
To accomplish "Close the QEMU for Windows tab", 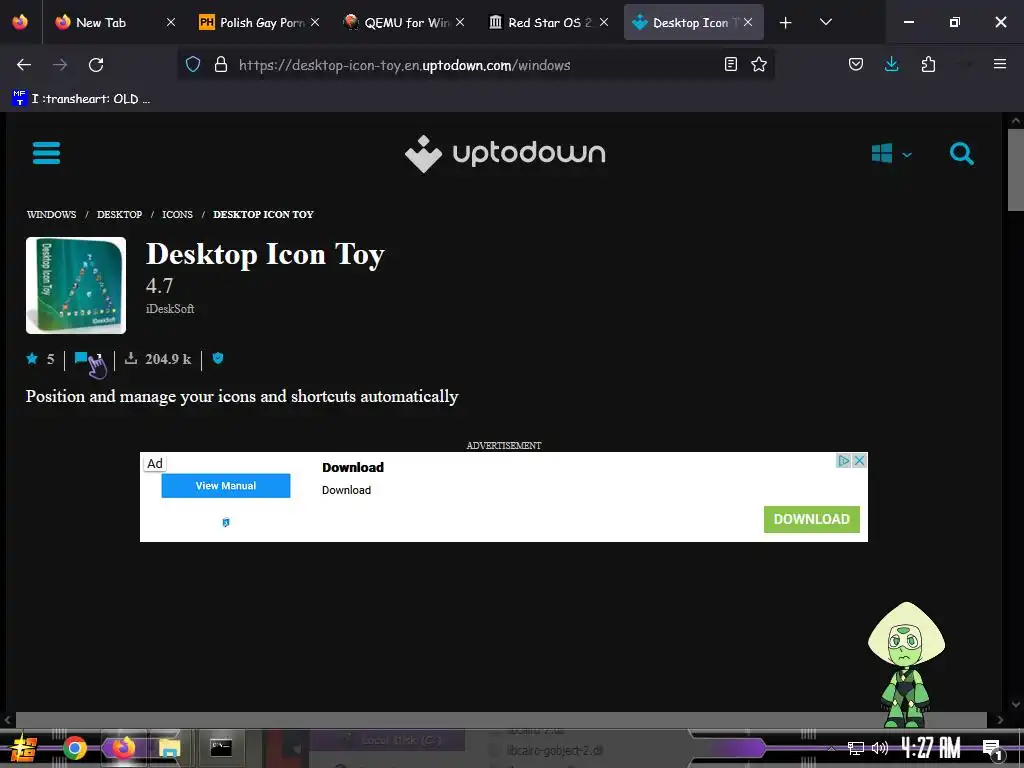I will pyautogui.click(x=460, y=22).
